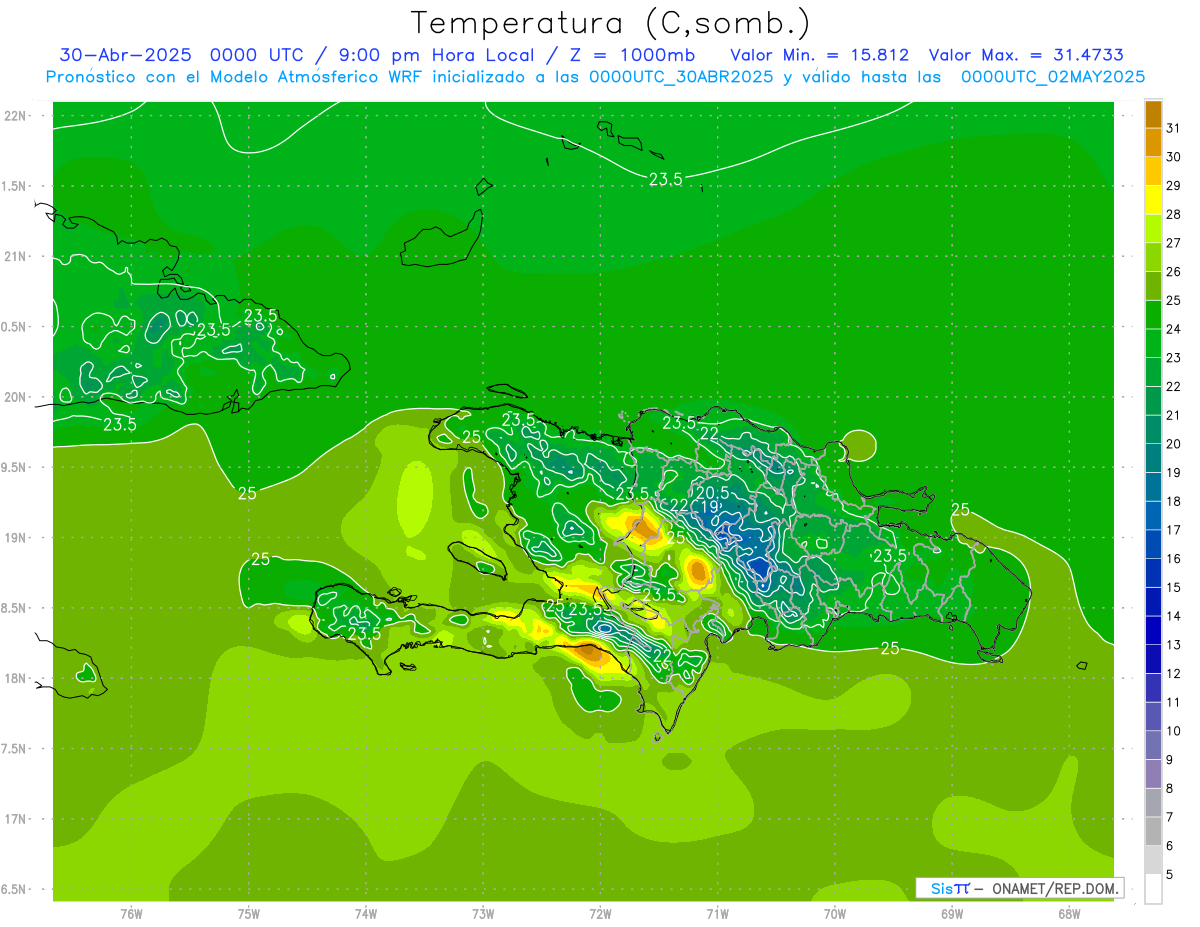
Task: Click the 20.5 contour label on the map
Action: (711, 492)
